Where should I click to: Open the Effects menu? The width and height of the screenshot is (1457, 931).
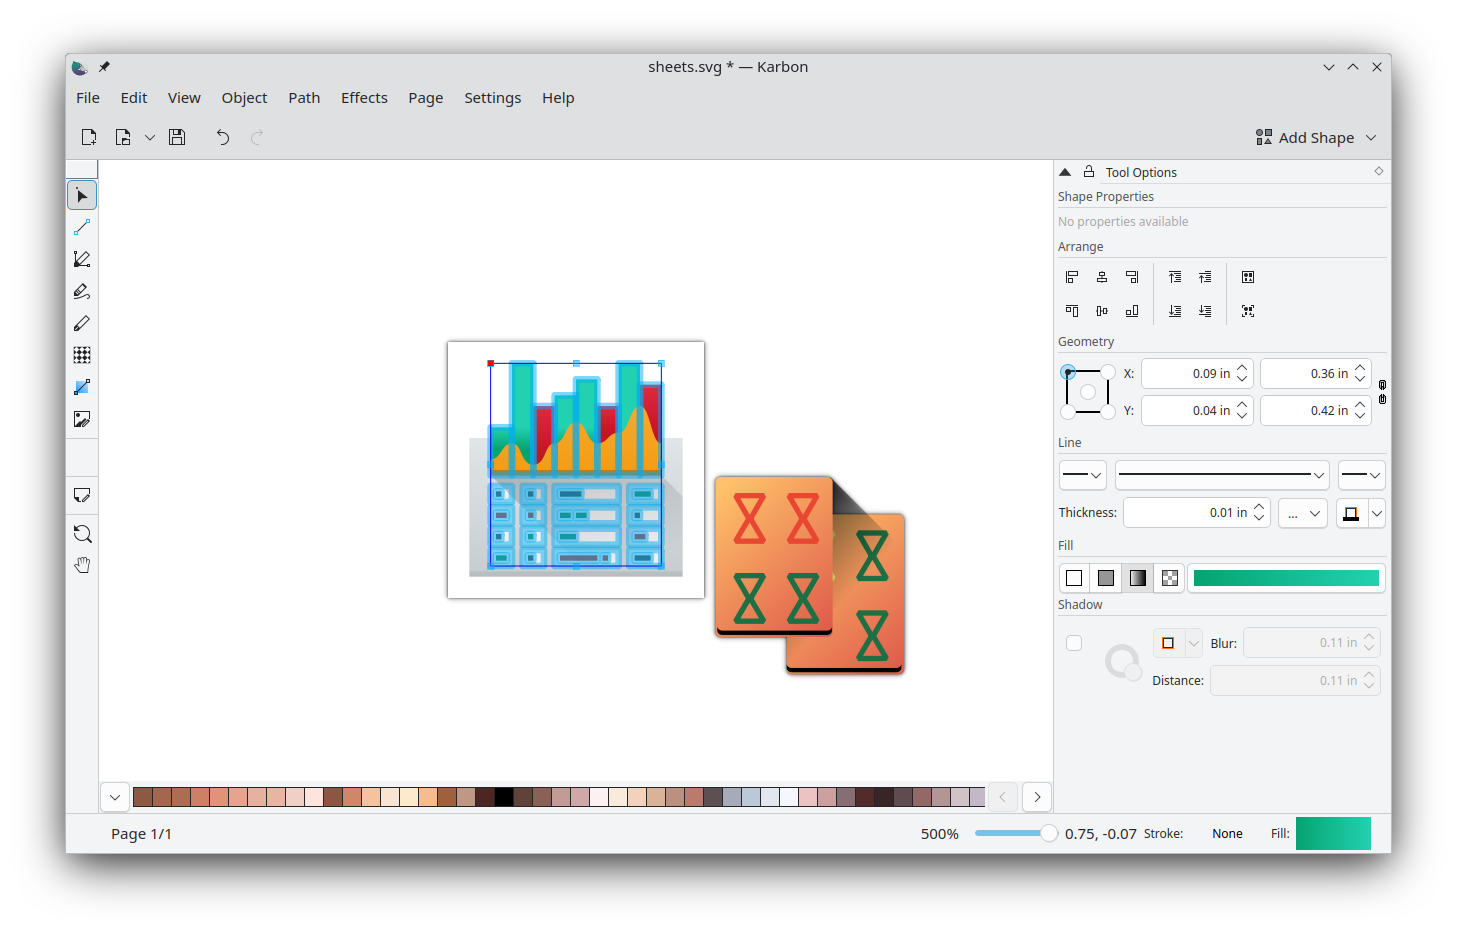point(364,98)
